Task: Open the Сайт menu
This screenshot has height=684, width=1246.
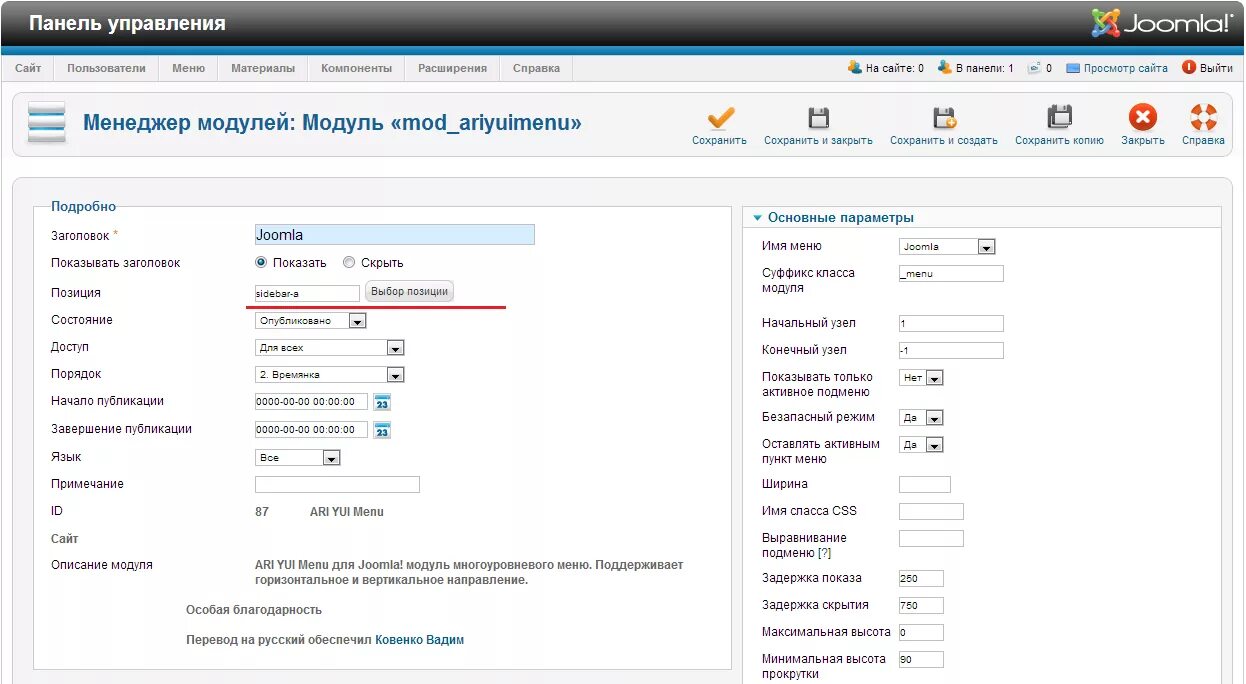Action: point(28,68)
